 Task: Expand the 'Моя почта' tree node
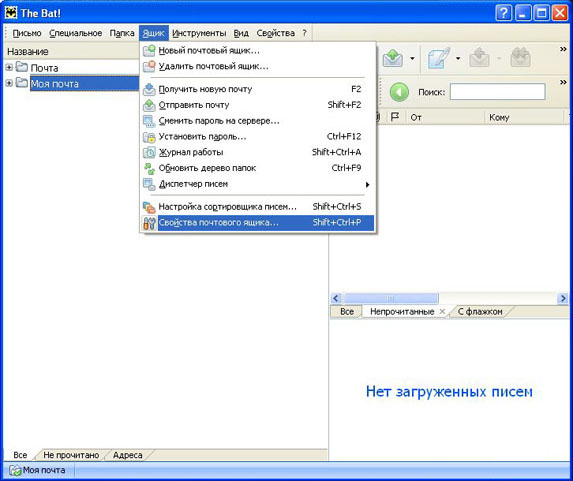(x=9, y=83)
